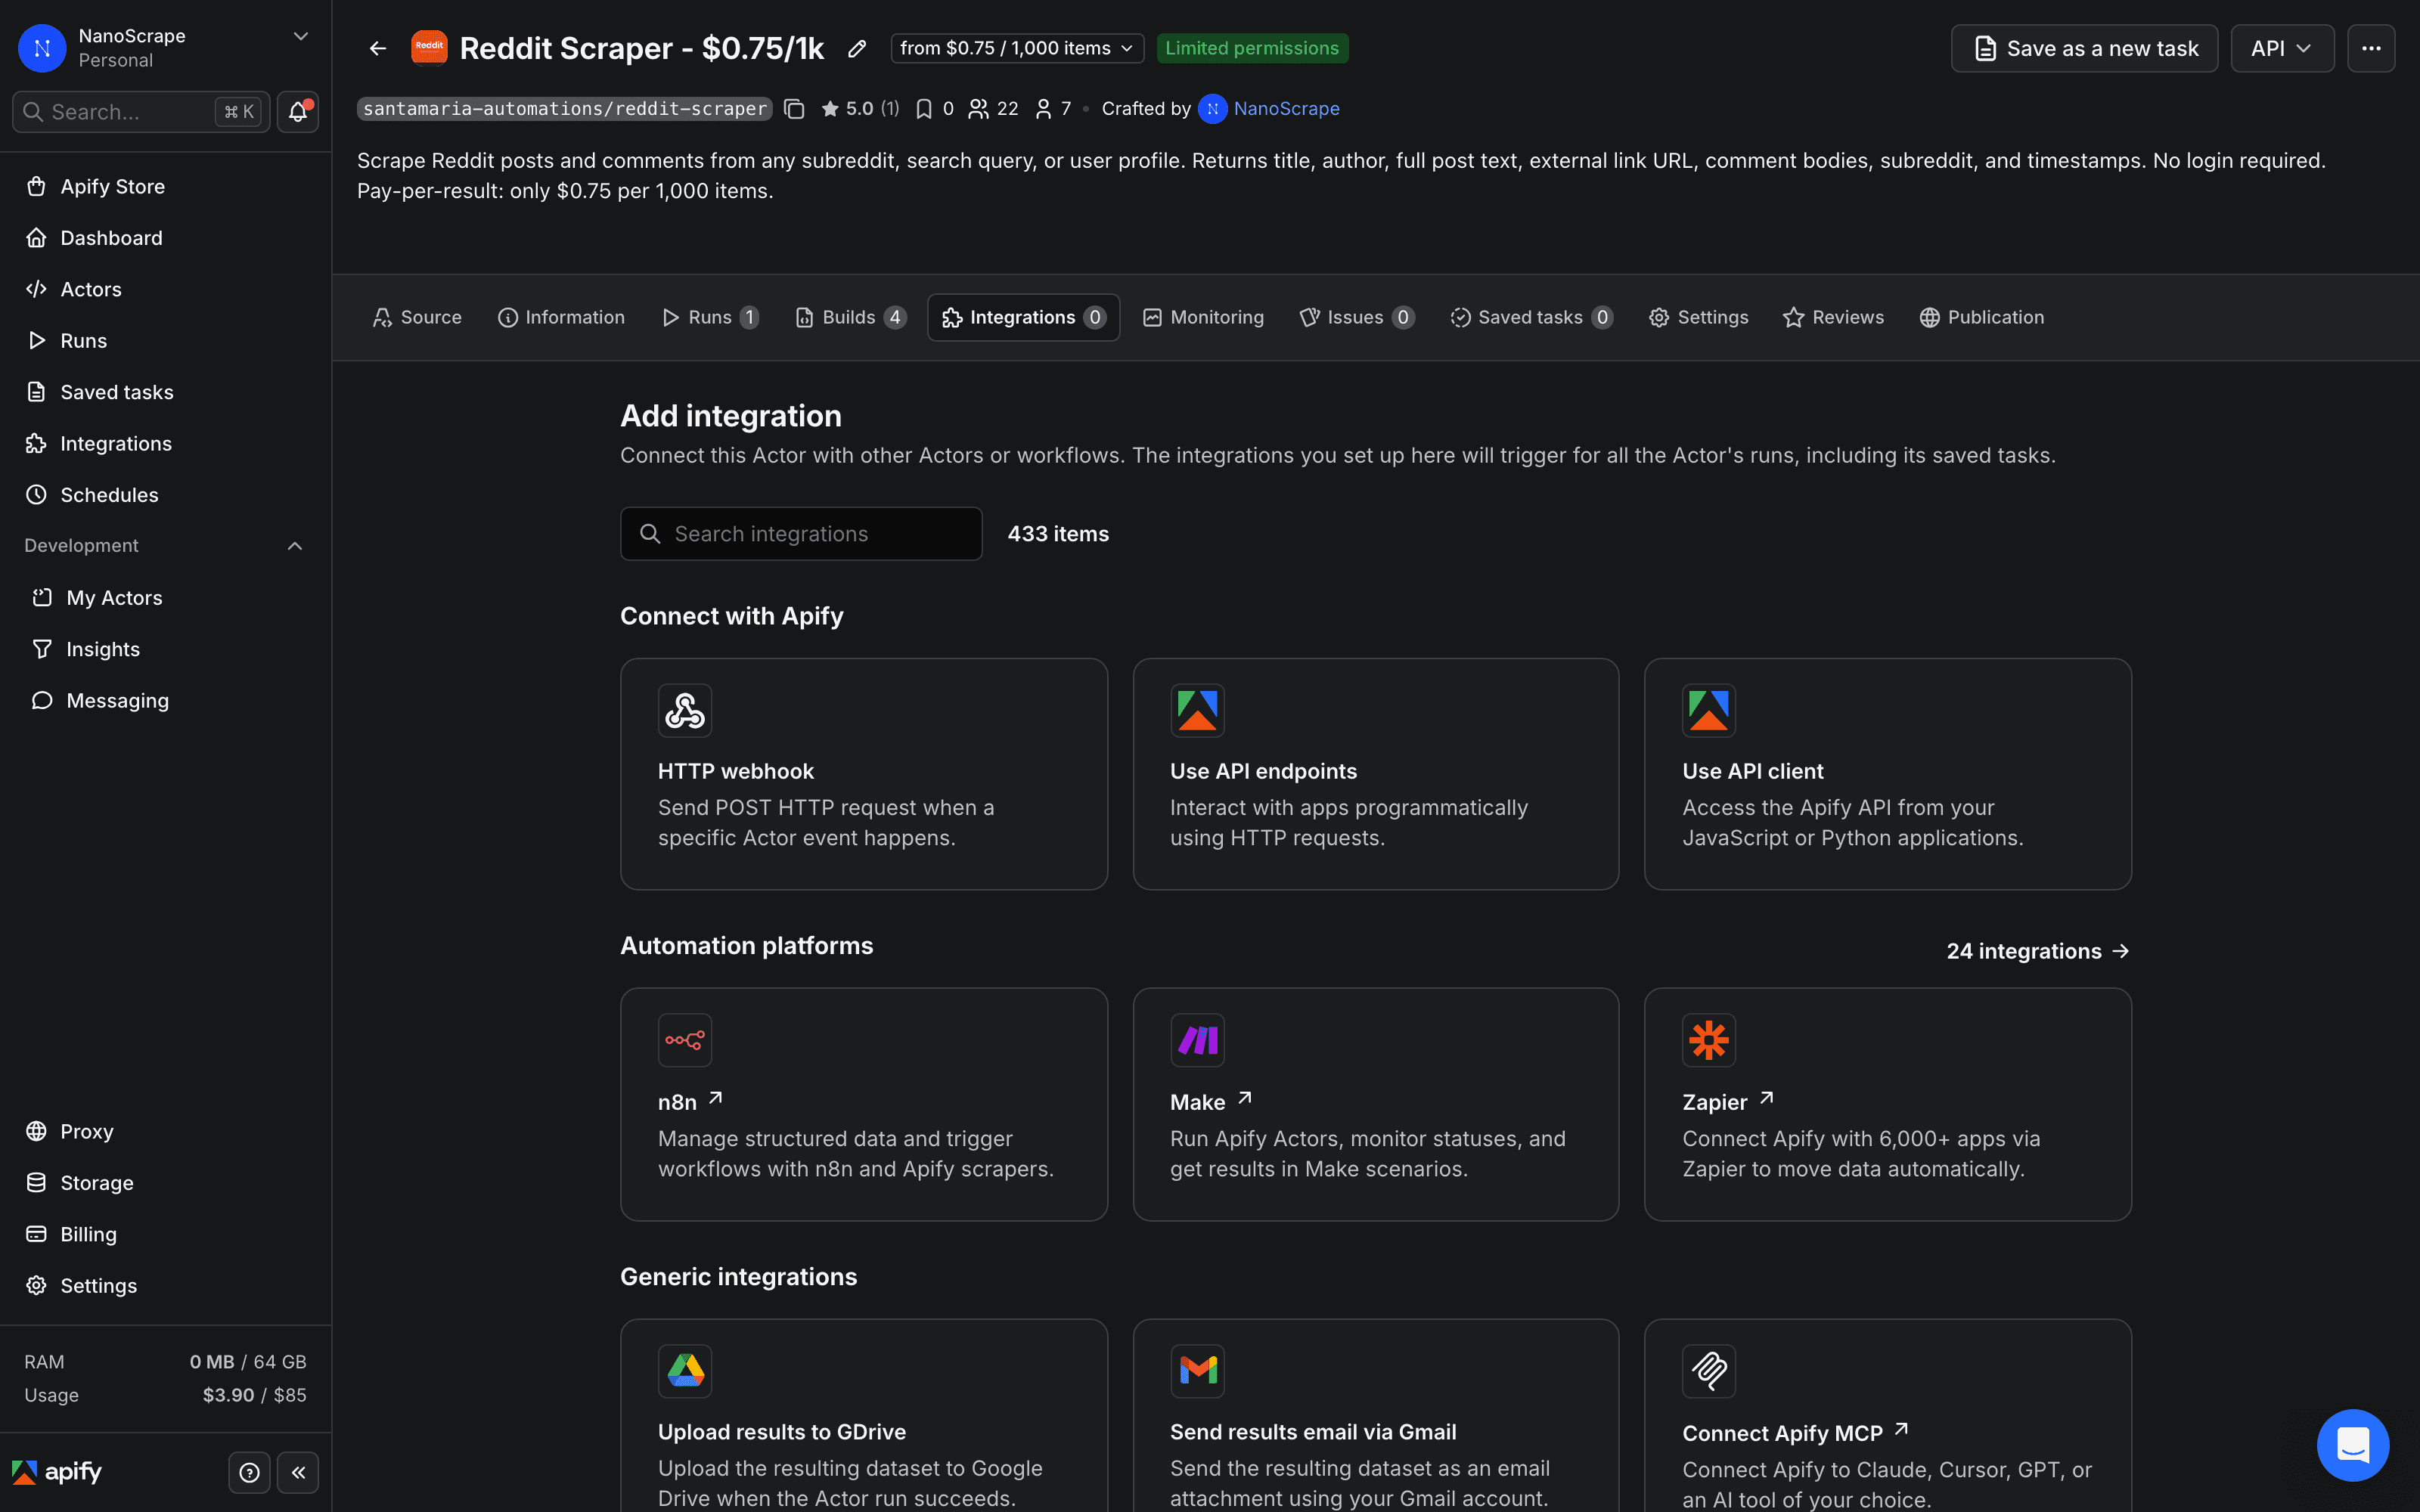Click Save as a new task button

[x=2084, y=48]
